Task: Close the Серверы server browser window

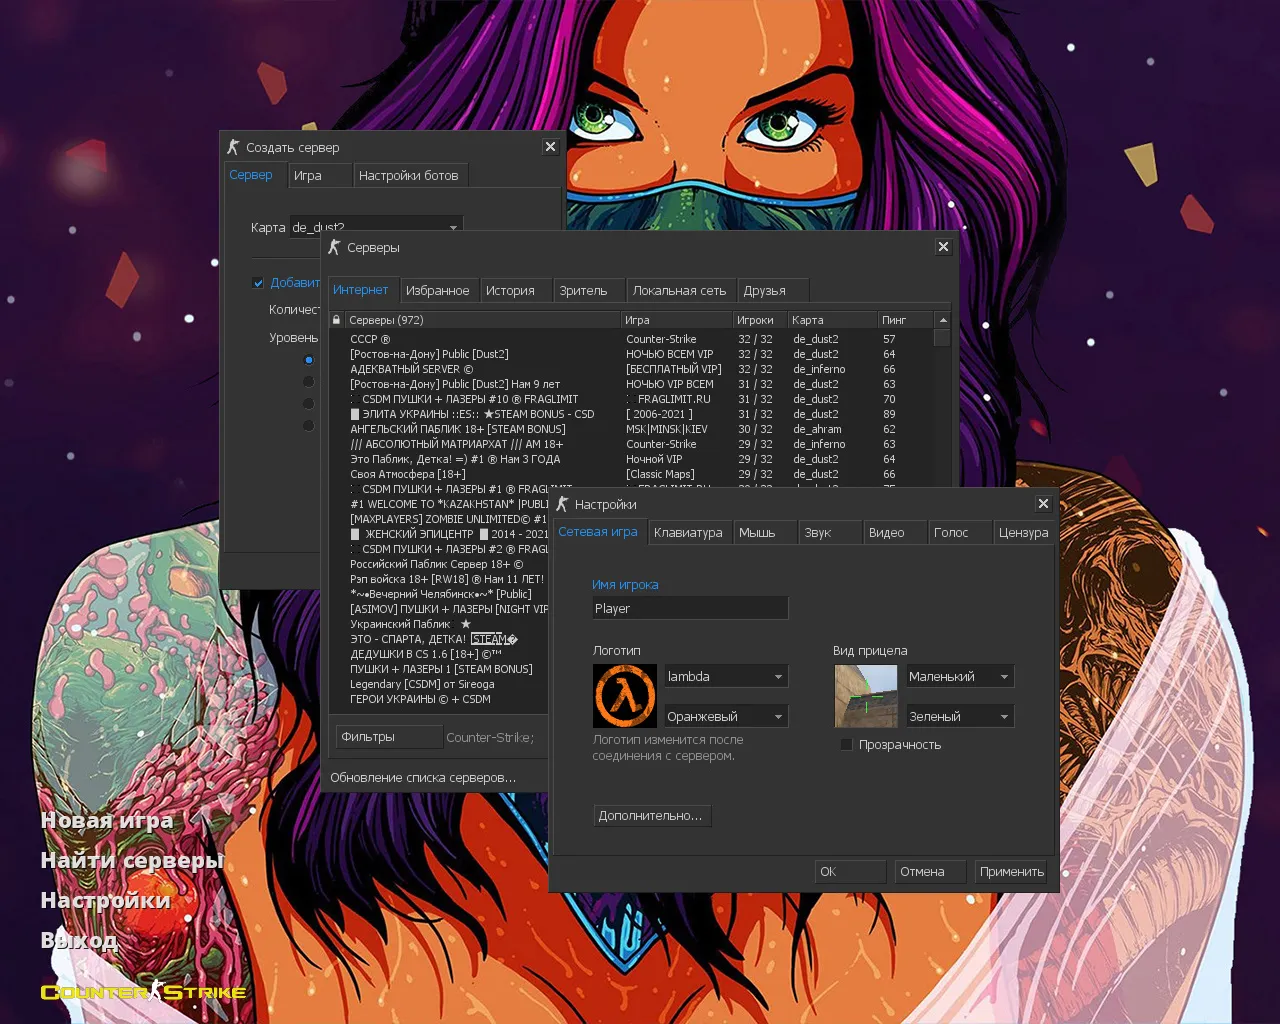Action: tap(943, 247)
